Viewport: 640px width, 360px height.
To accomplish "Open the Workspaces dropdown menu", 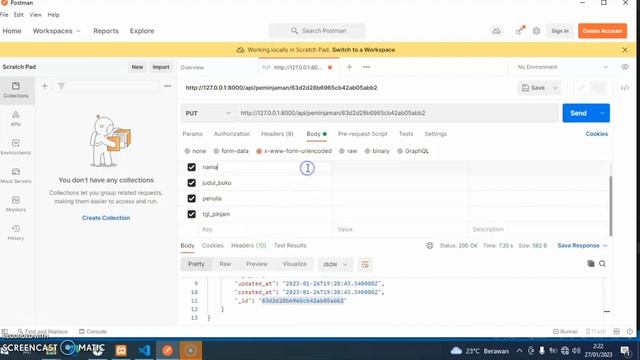I will 56,31.
